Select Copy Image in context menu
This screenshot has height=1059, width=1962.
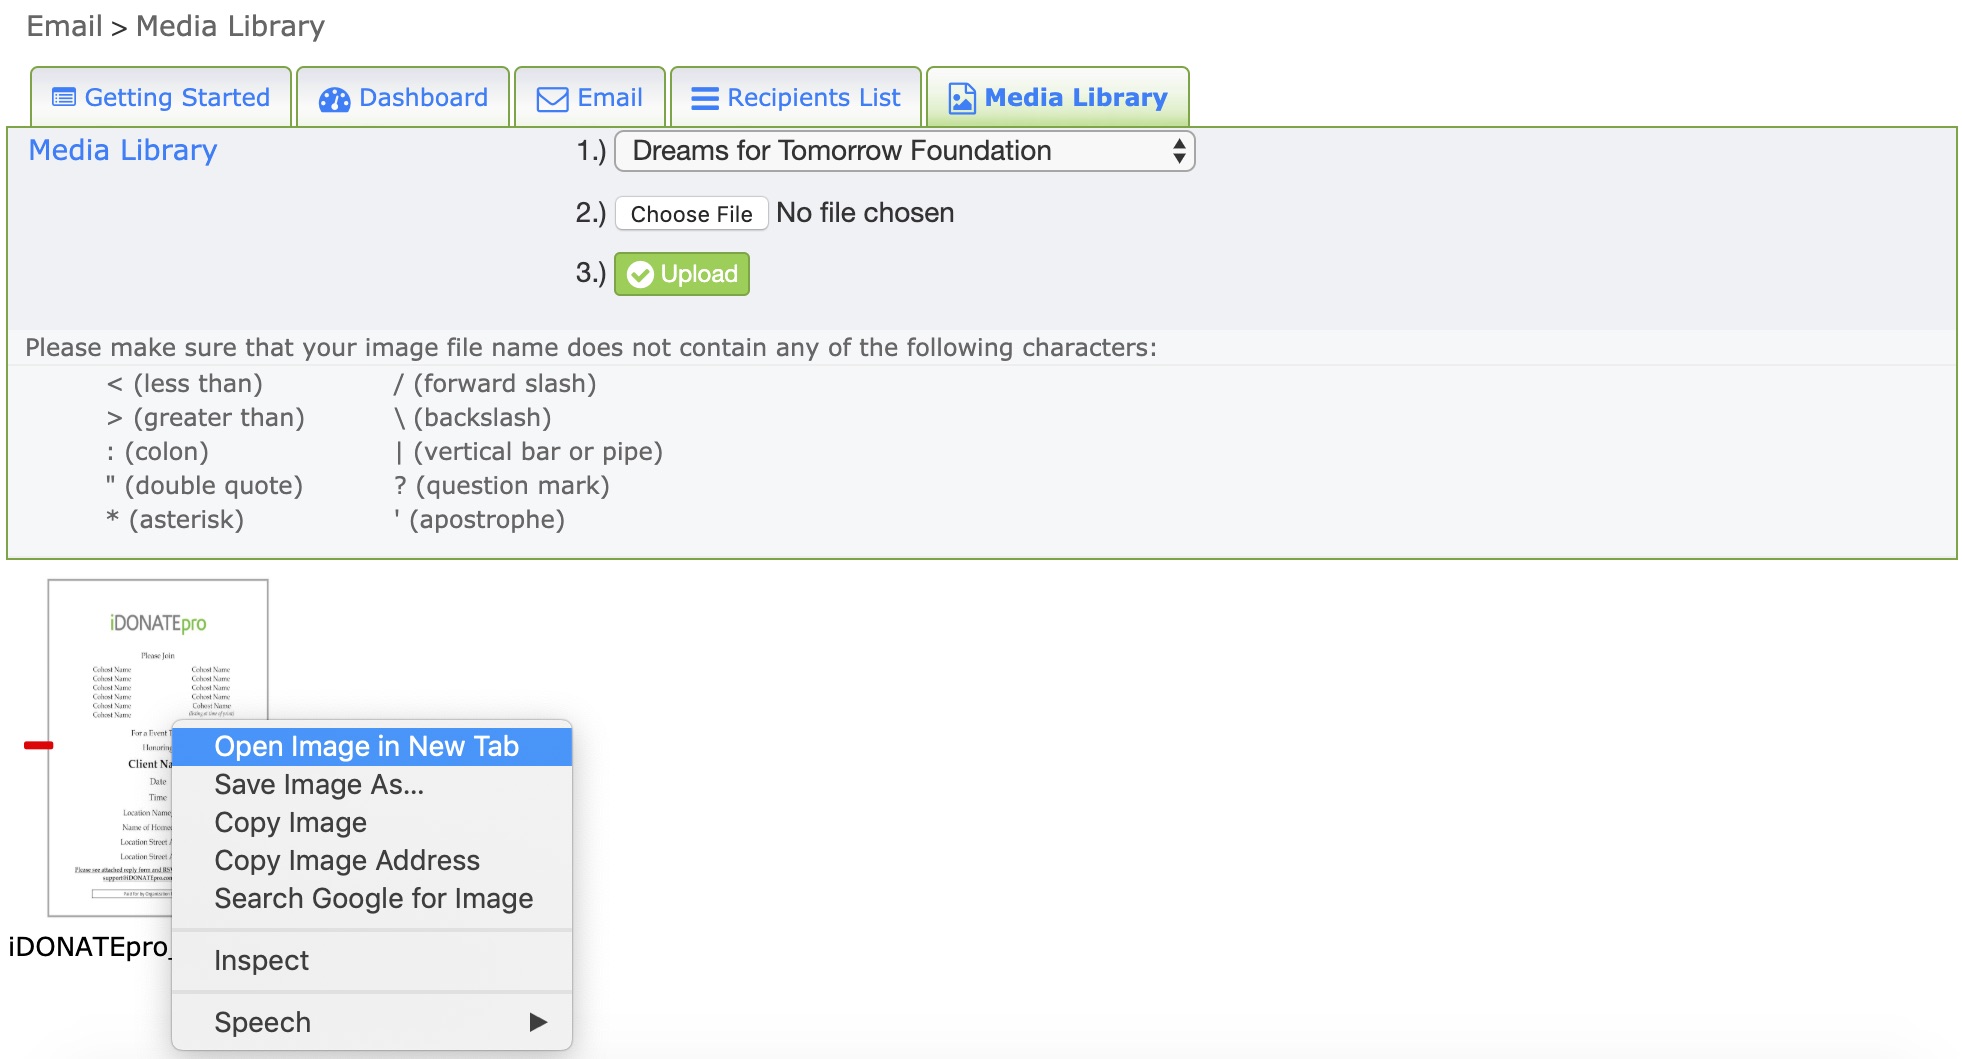click(372, 823)
